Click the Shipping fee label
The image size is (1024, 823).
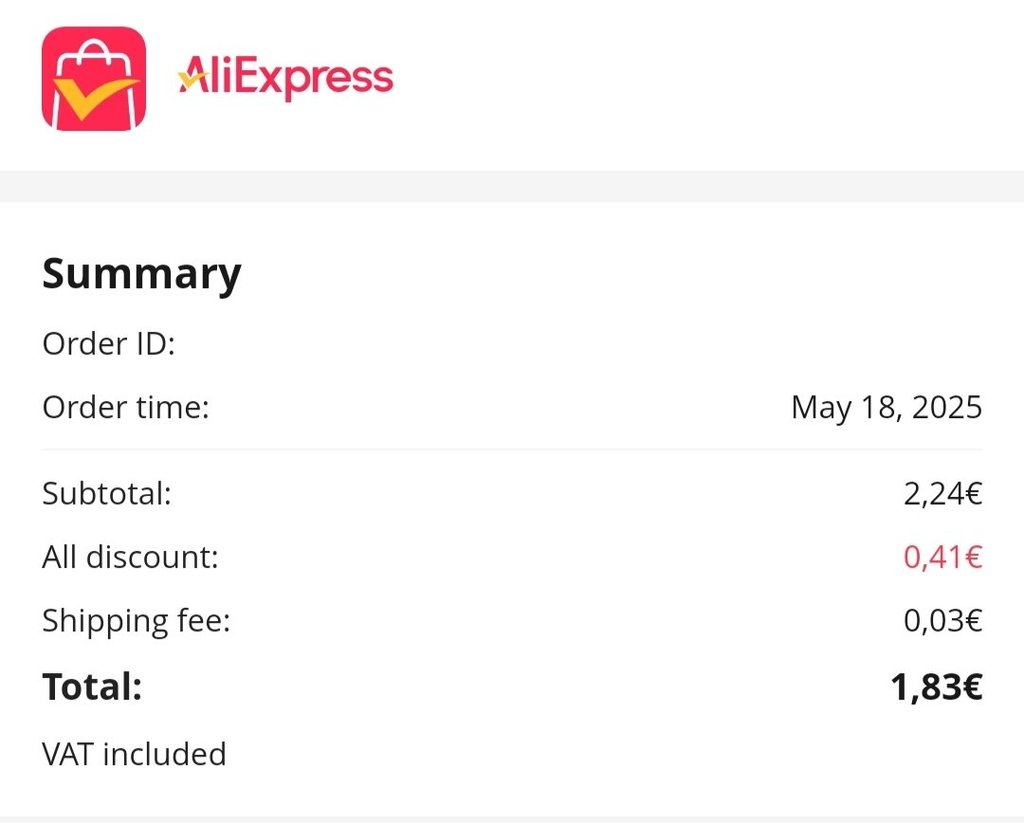click(136, 621)
